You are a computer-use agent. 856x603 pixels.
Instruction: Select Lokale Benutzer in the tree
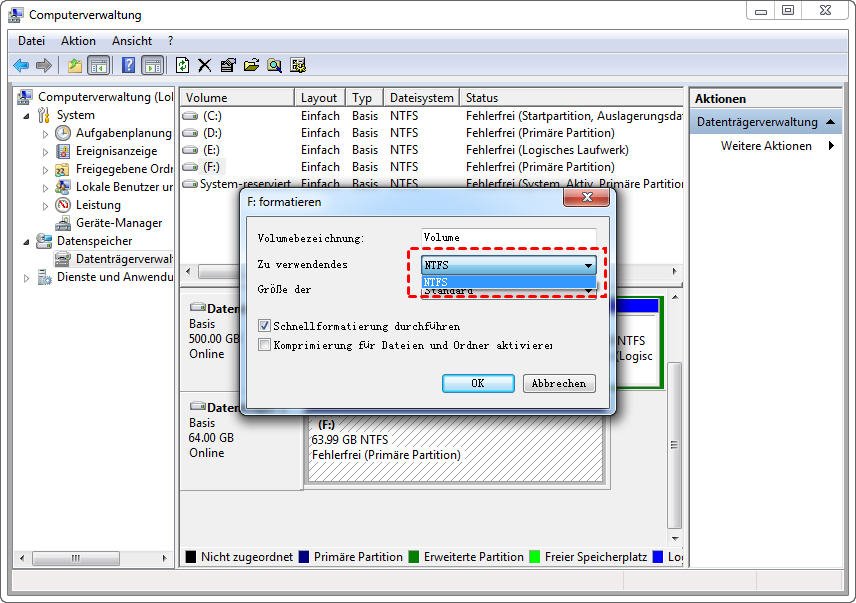coord(124,187)
